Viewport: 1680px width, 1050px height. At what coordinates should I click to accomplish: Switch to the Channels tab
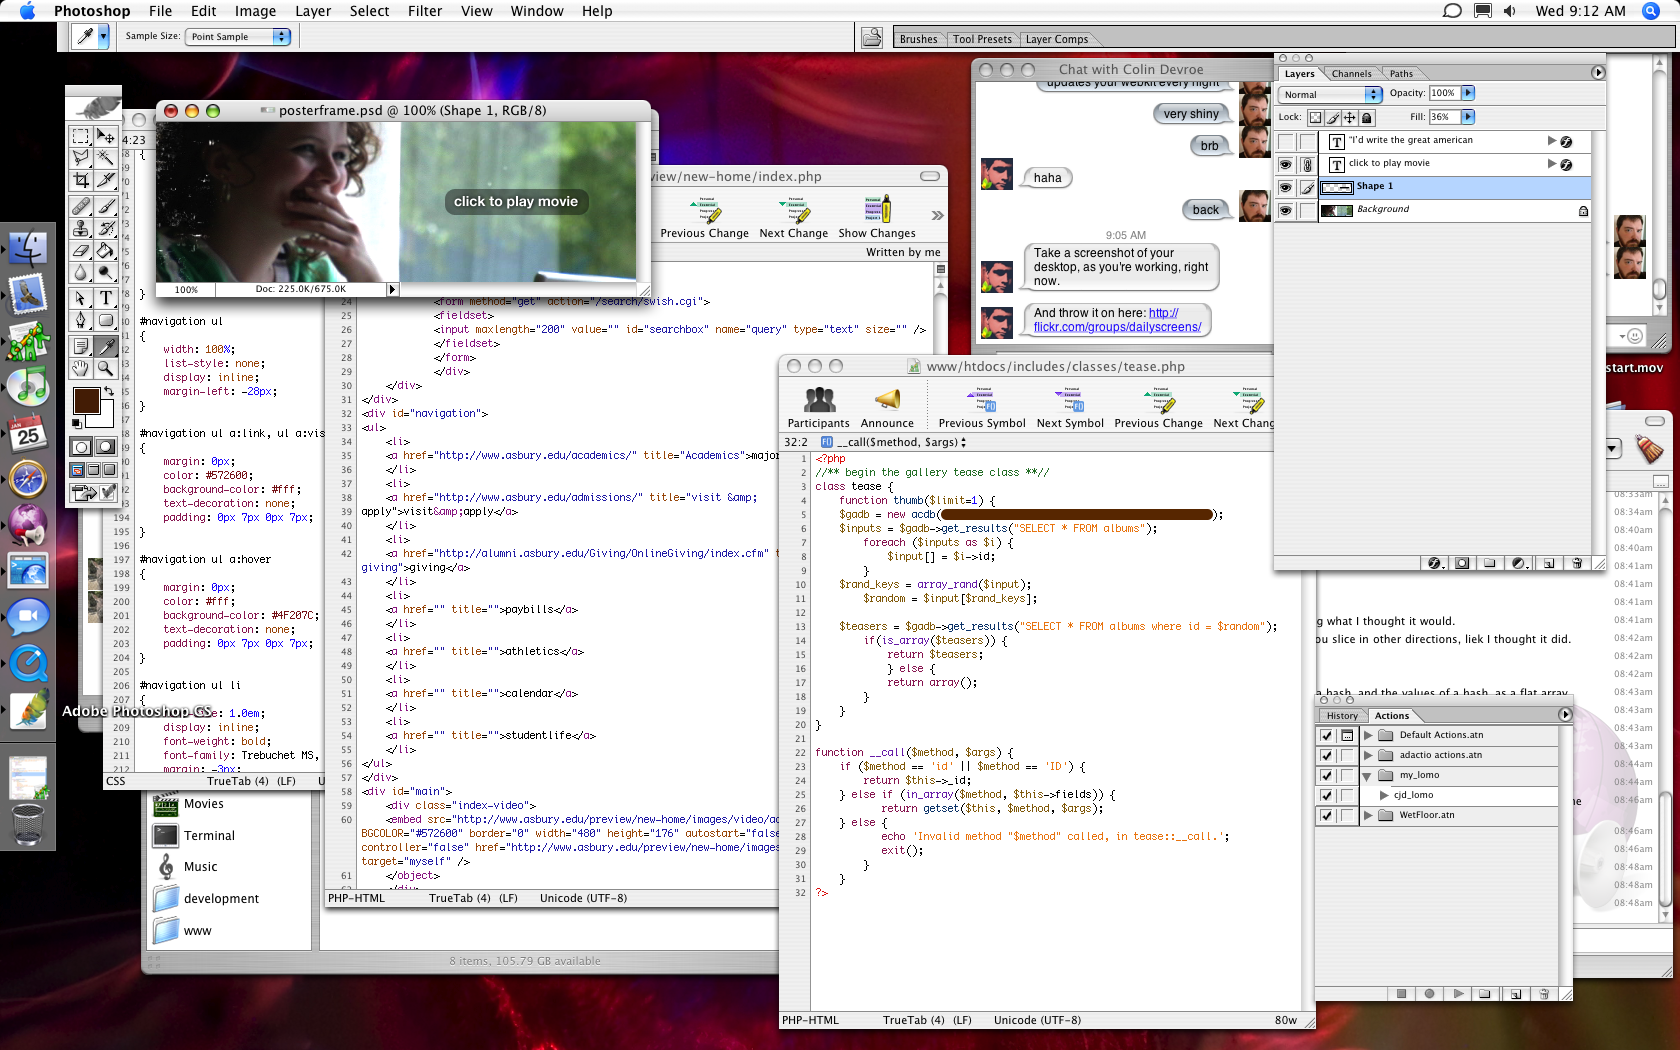1351,74
